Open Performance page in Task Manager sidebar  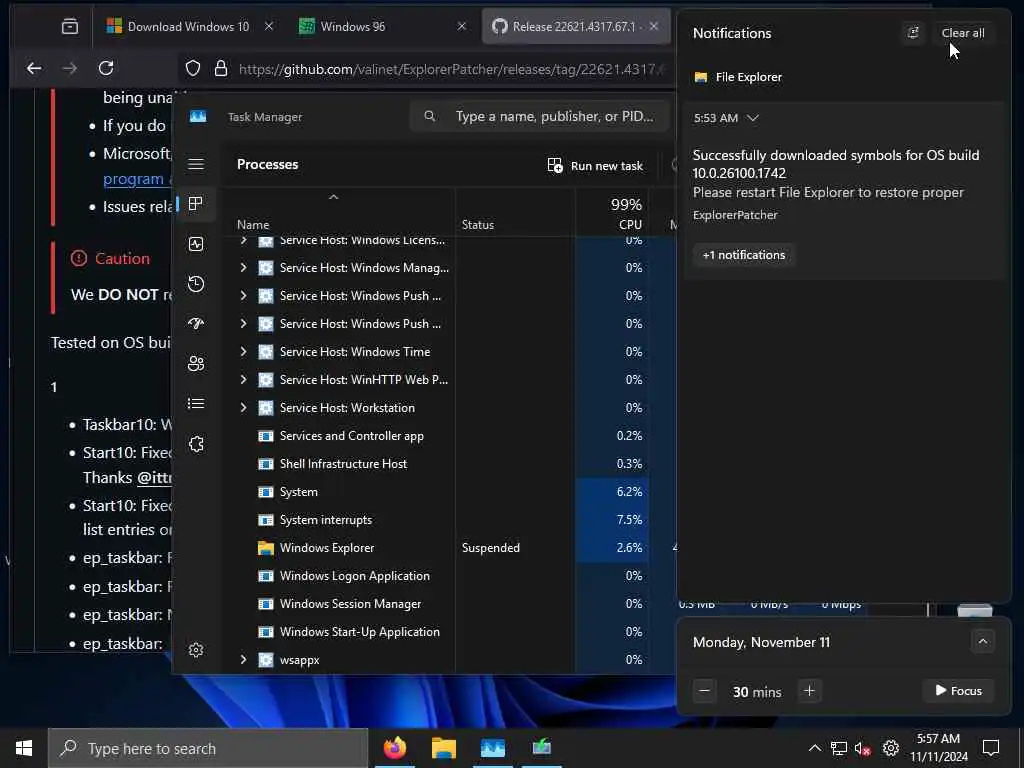point(196,244)
